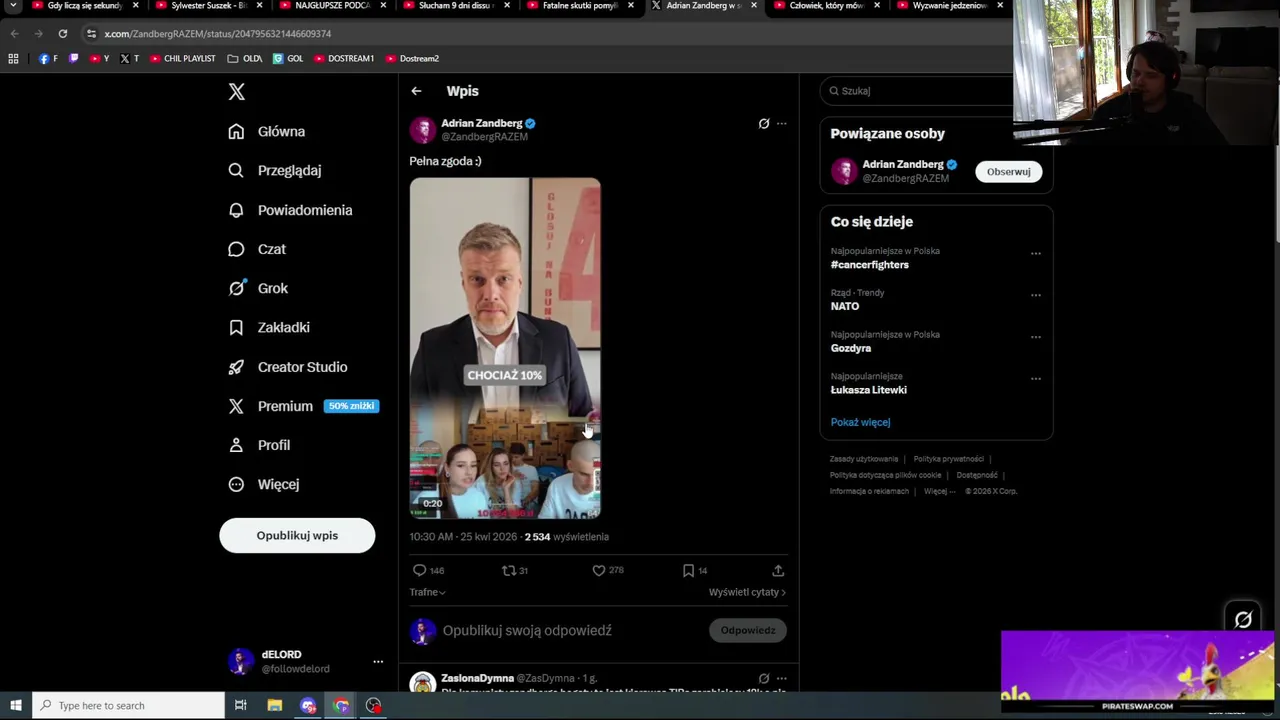The height and width of the screenshot is (720, 1280).
Task: Open Chrome from the taskbar
Action: tap(341, 705)
